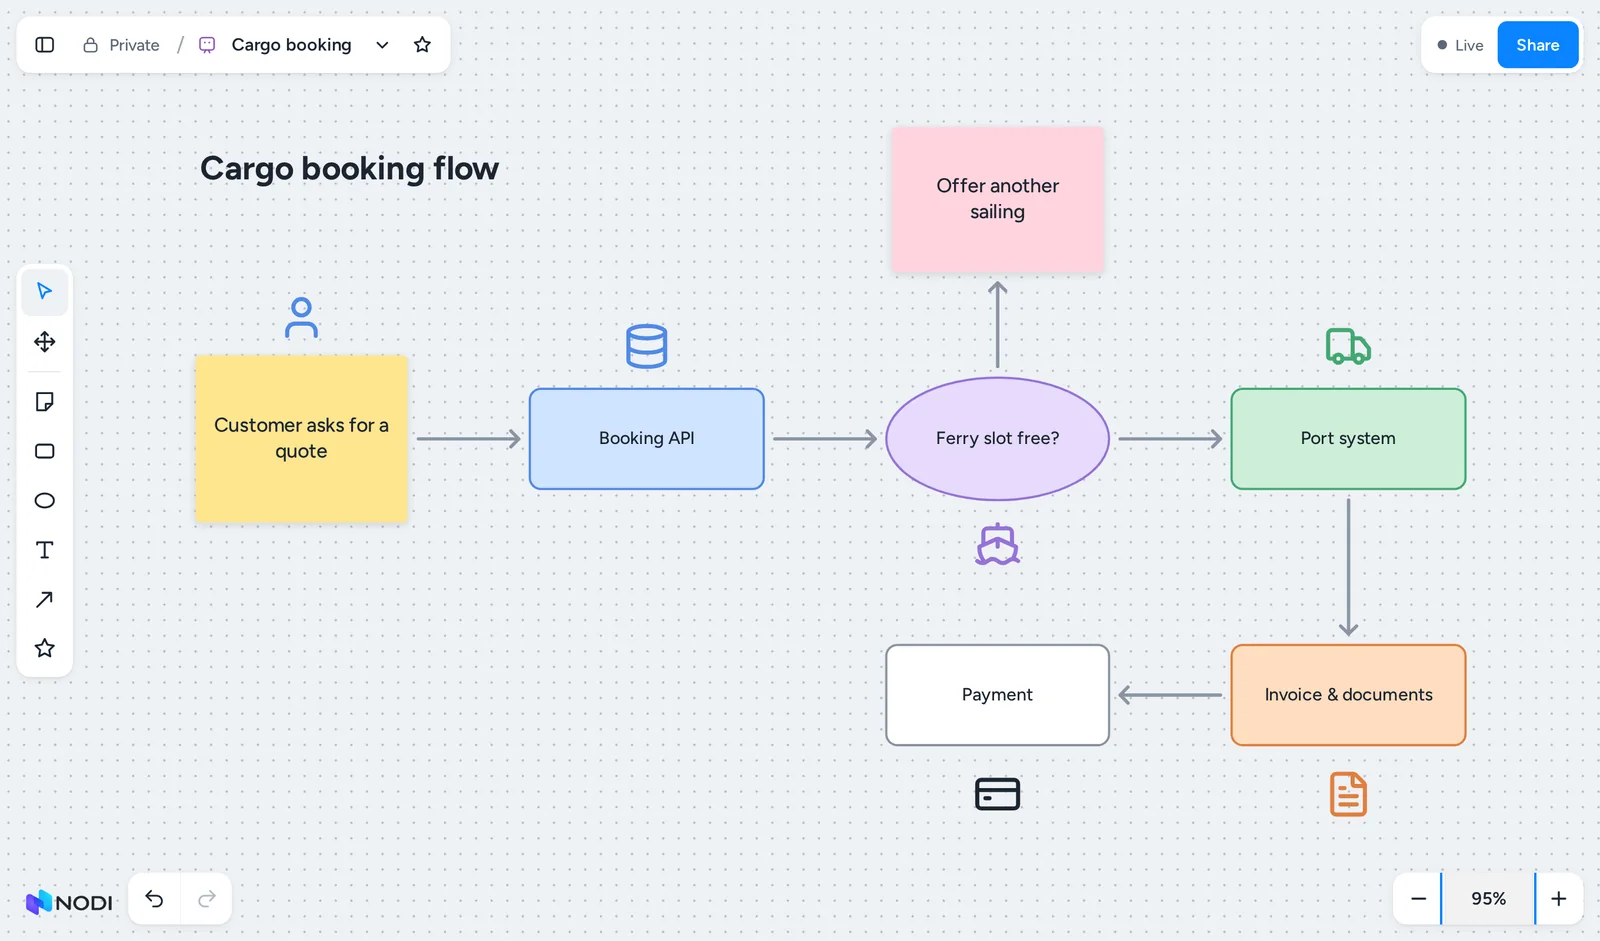Viewport: 1600px width, 941px height.
Task: Select the rectangle shape tool
Action: coord(45,451)
